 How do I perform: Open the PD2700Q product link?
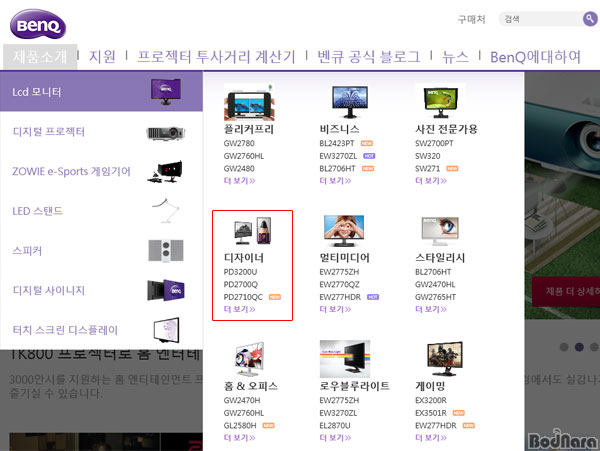coord(241,285)
